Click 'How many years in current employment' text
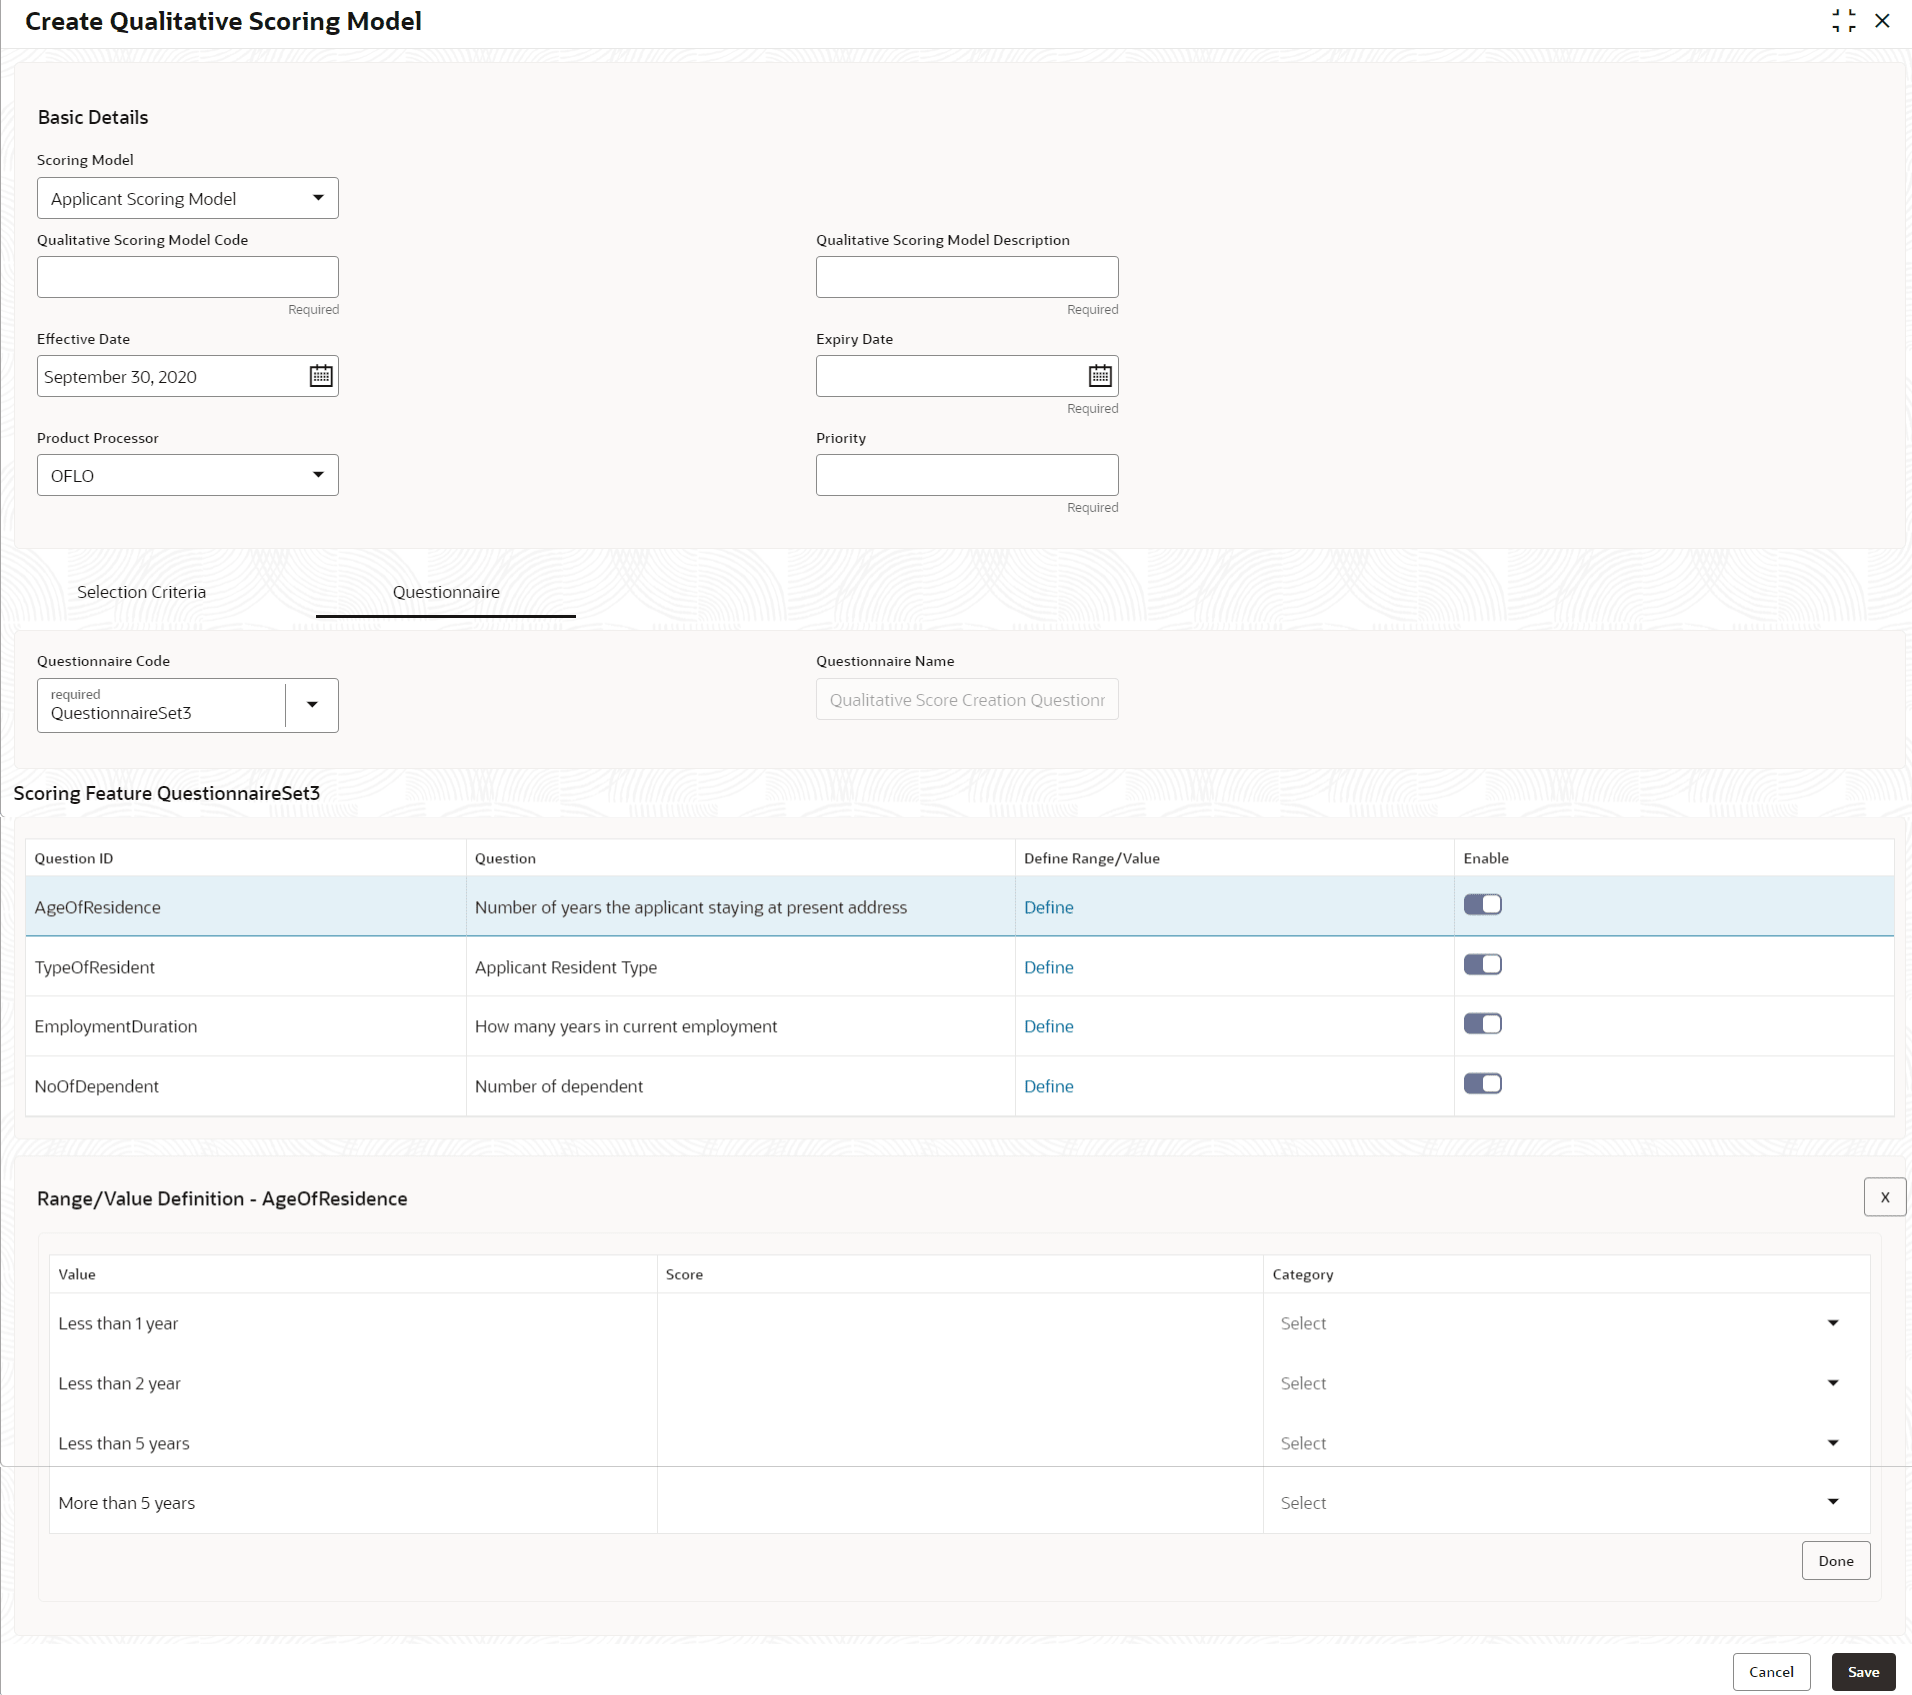Screen dimensions: 1912x1695 tap(626, 1026)
